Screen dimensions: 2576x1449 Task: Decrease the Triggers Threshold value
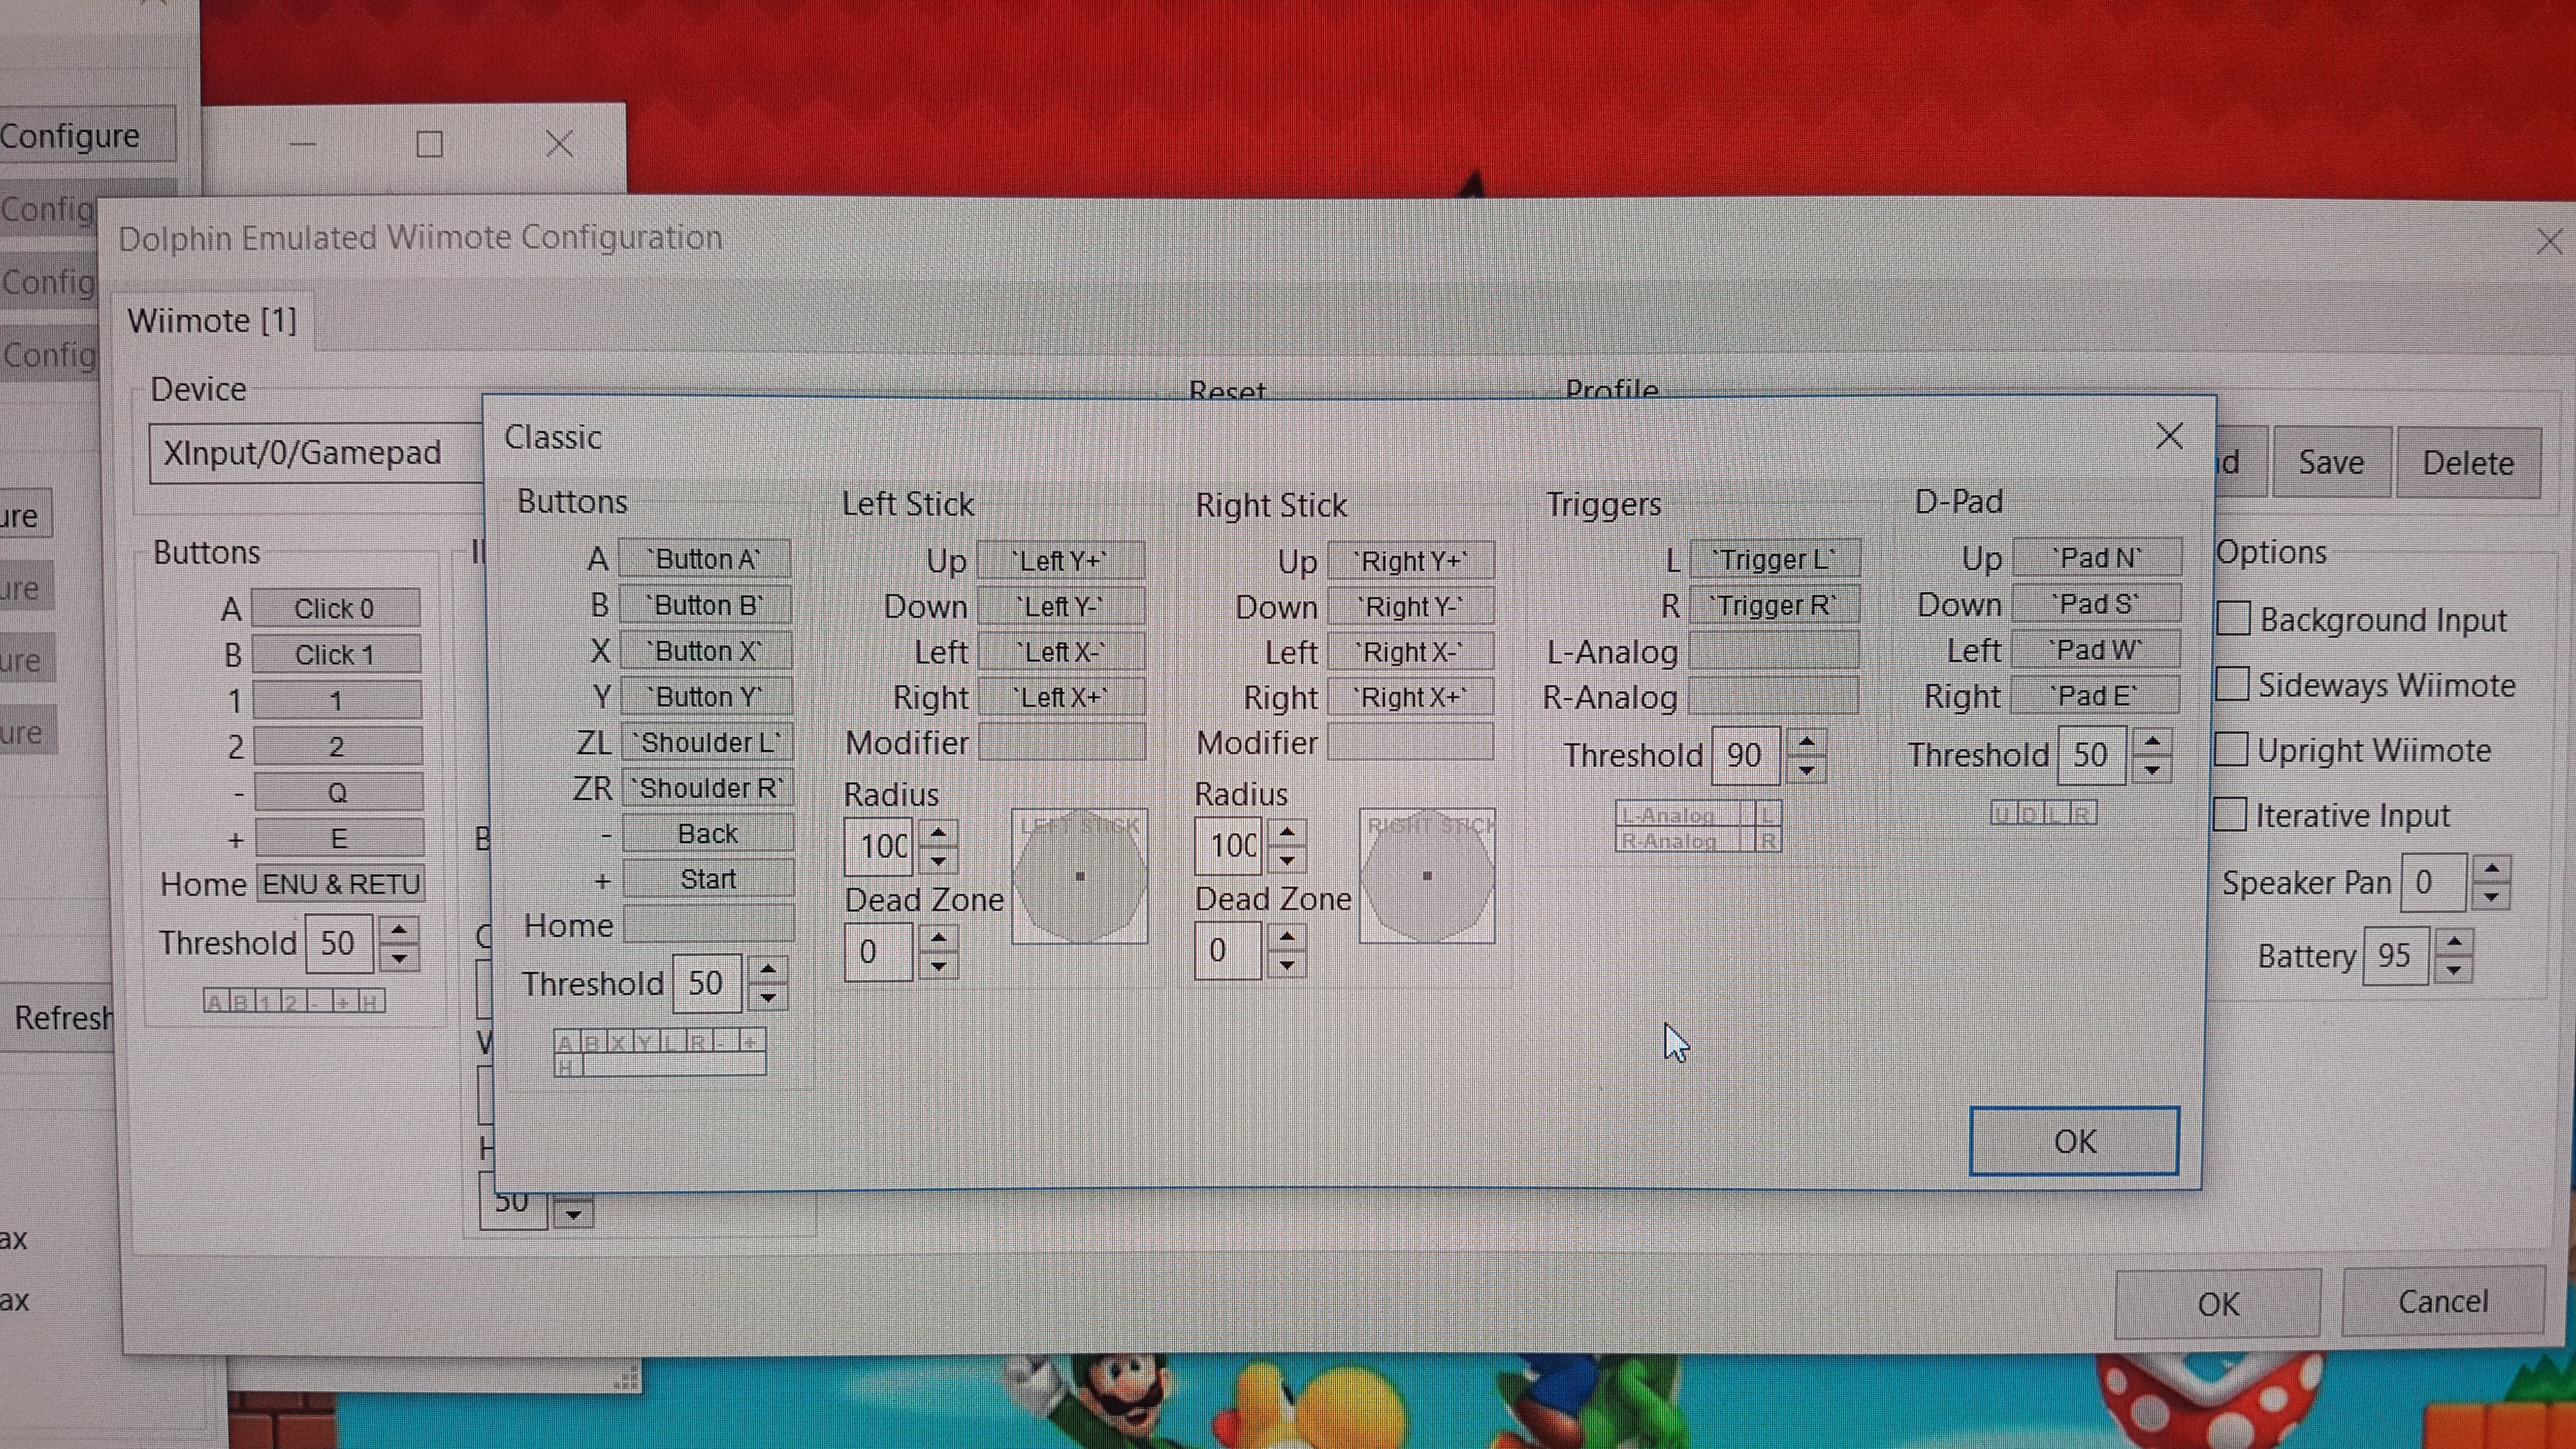pyautogui.click(x=1806, y=769)
